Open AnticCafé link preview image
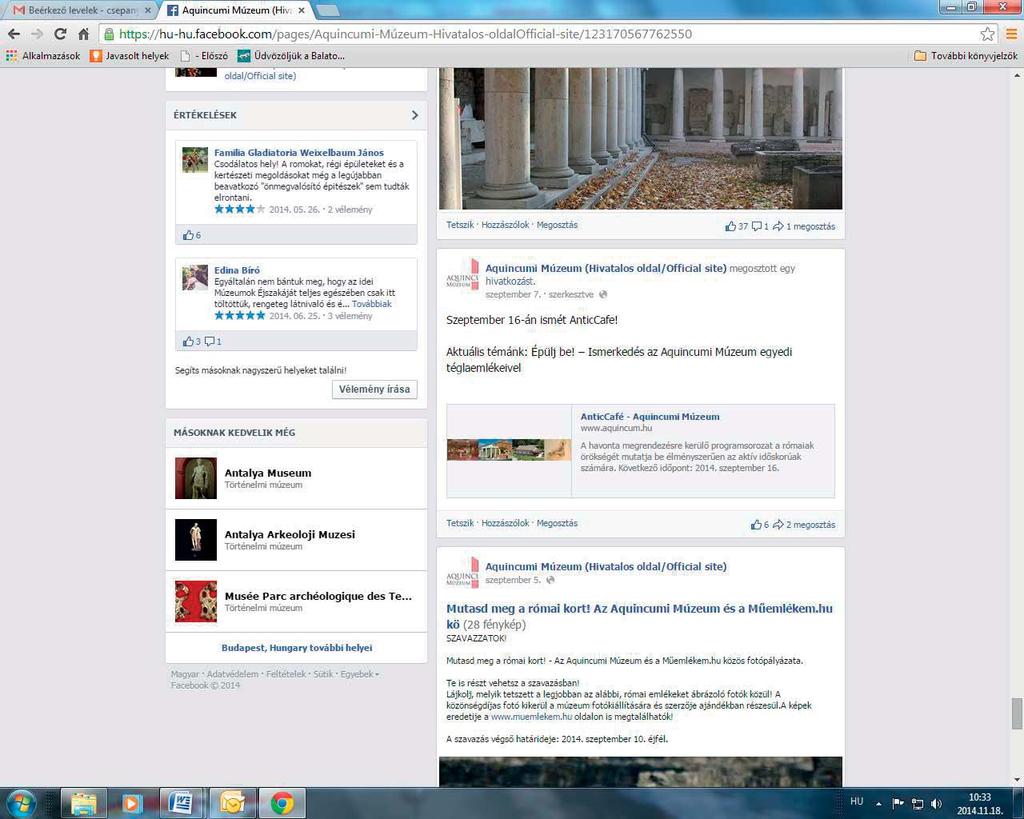The image size is (1024, 819). [509, 449]
